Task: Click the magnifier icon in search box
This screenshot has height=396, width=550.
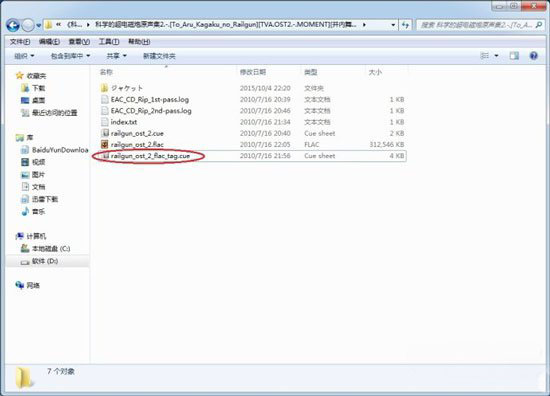Action: 539,25
